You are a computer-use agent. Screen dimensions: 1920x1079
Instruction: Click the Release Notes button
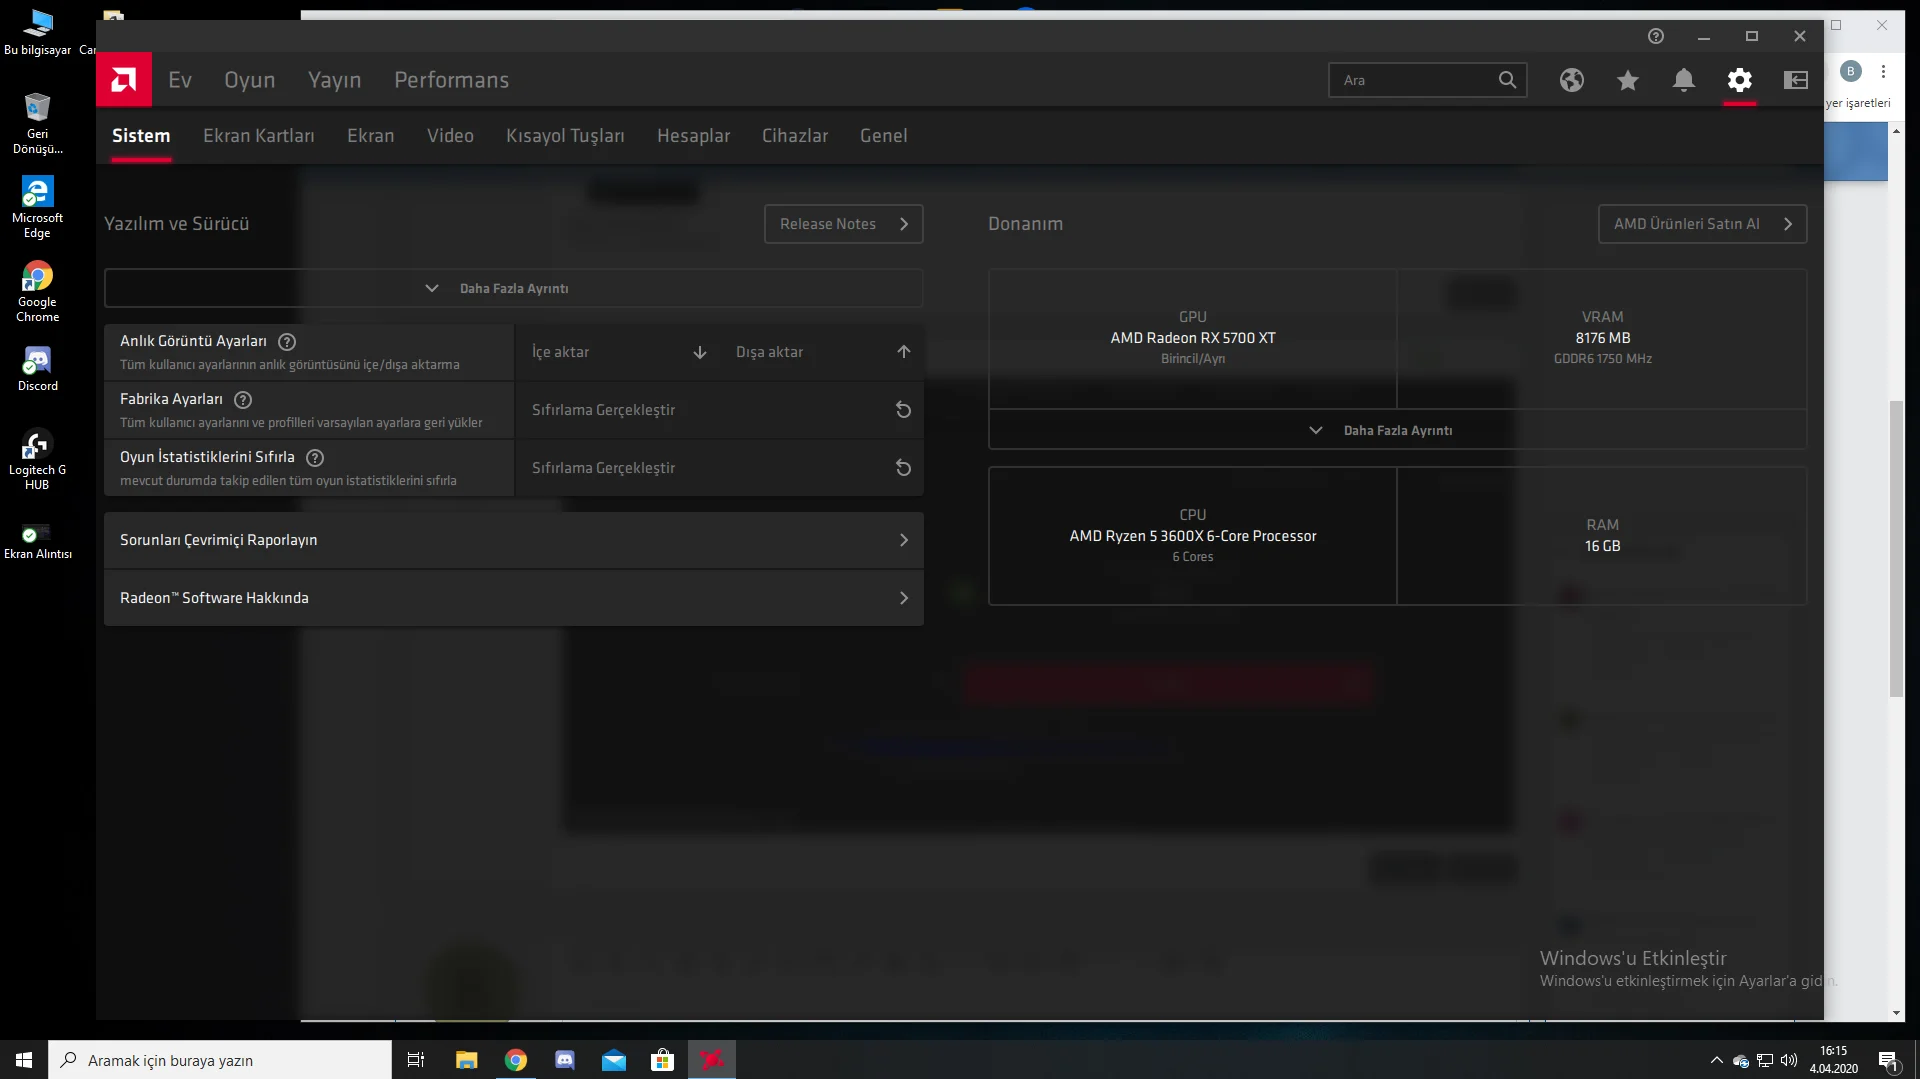pyautogui.click(x=843, y=224)
